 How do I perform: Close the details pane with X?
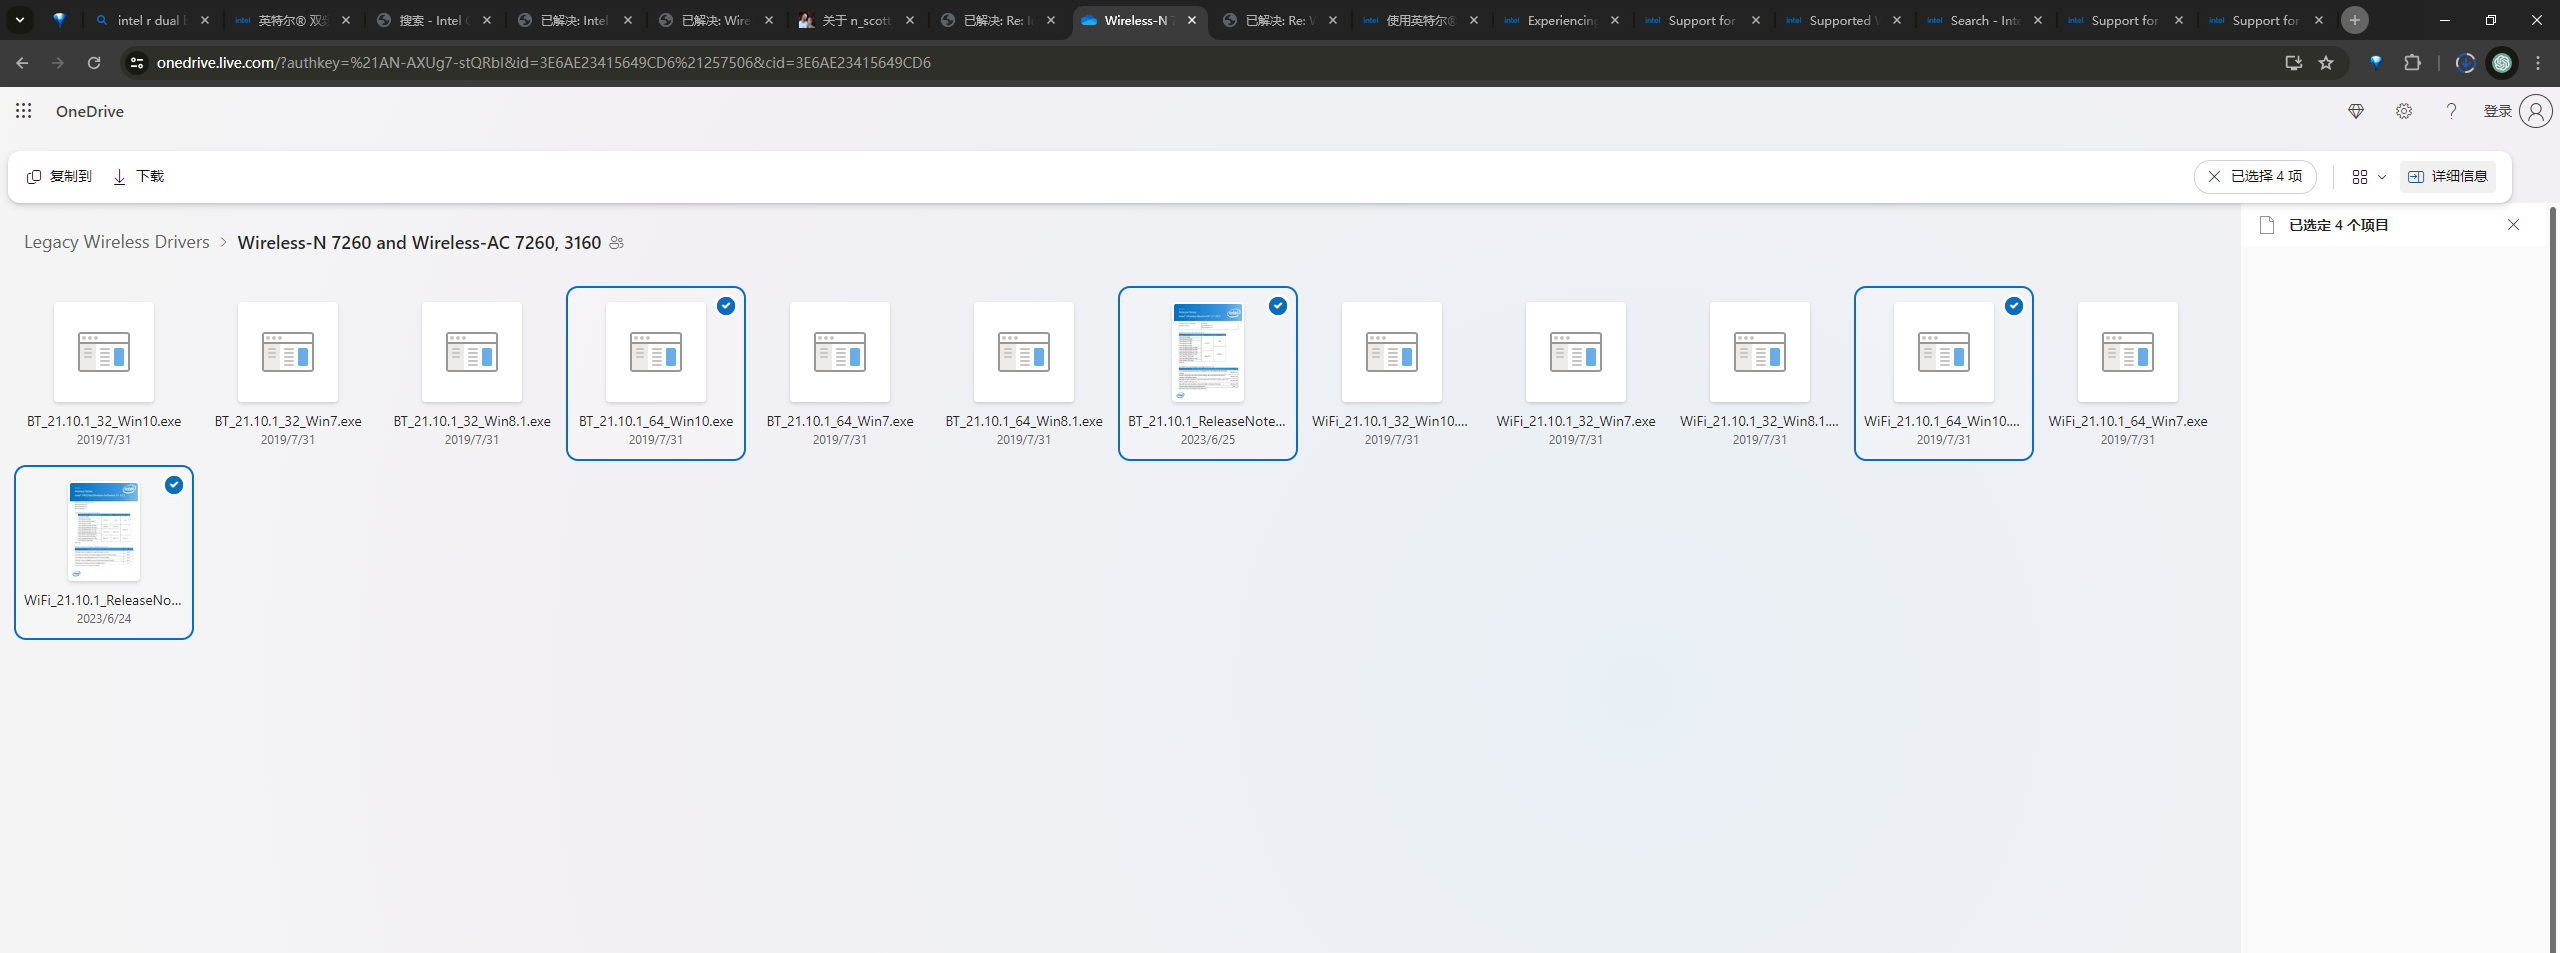2513,225
